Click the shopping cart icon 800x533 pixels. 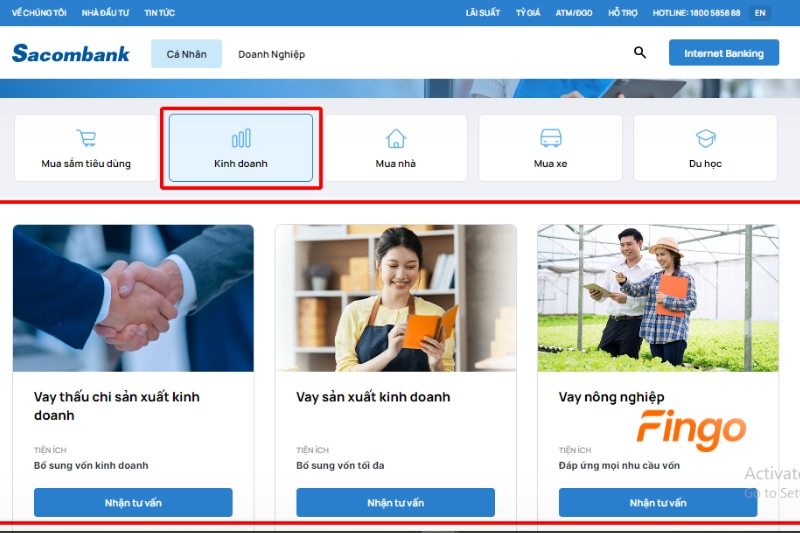(86, 138)
